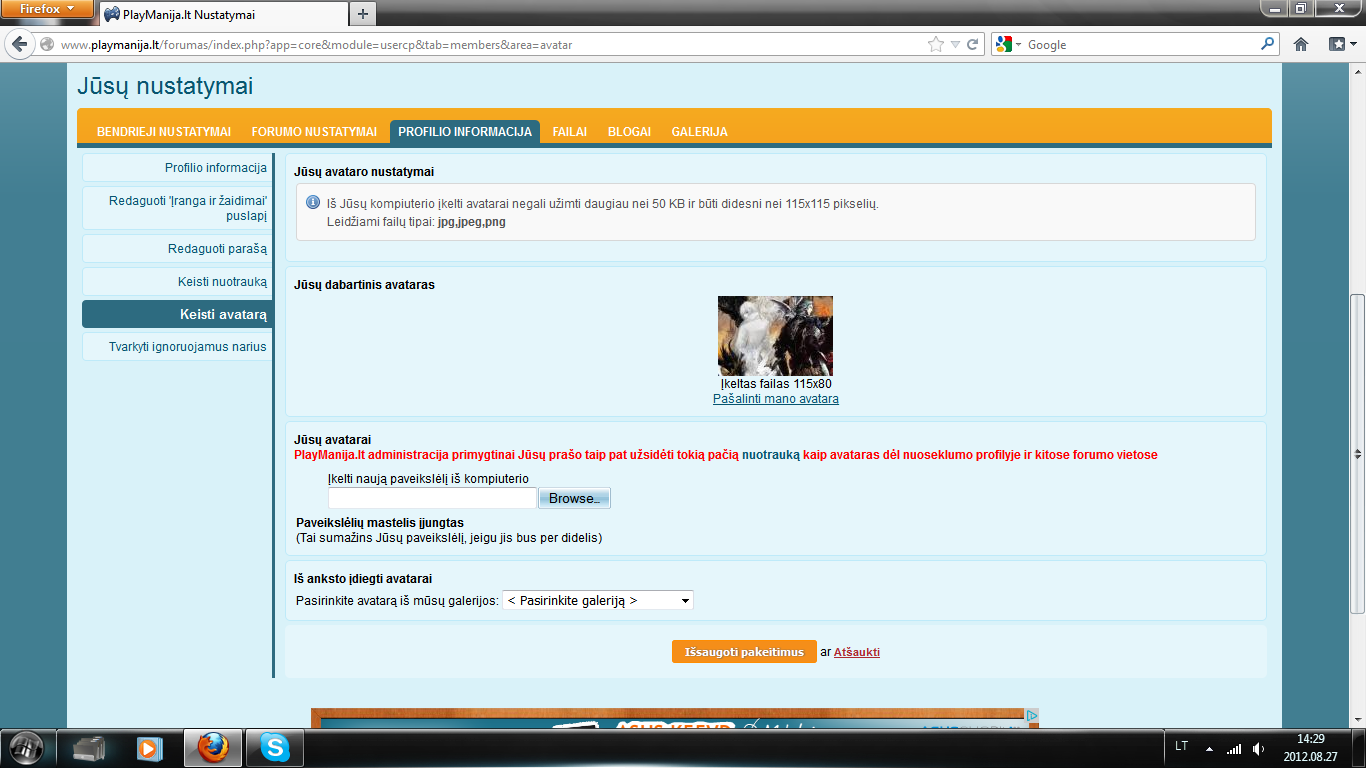
Task: Bookmark this page with the star icon
Action: 936,44
